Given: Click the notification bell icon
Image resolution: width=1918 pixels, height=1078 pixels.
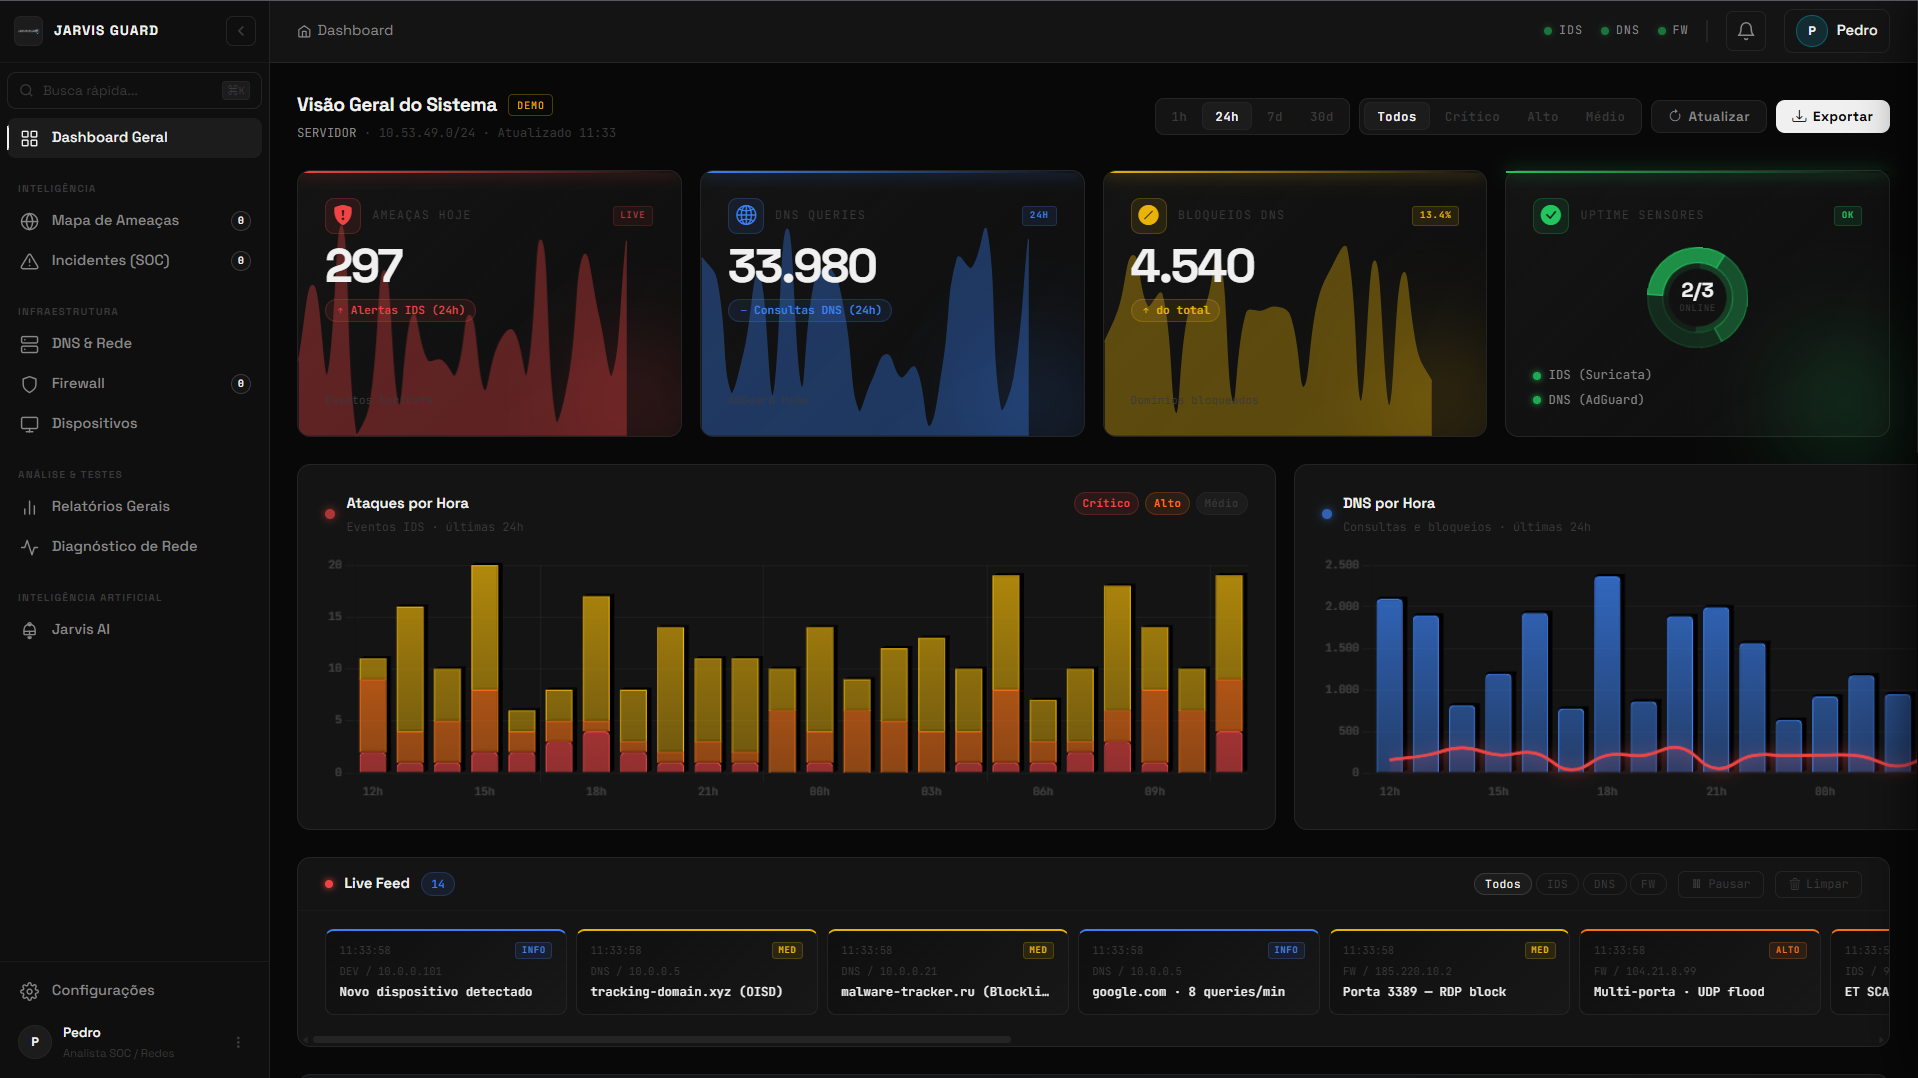Looking at the screenshot, I should click(x=1744, y=30).
